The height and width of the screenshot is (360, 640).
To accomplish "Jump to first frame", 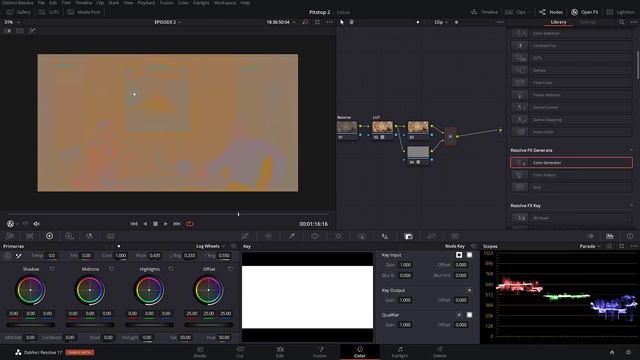I will (x=134, y=224).
